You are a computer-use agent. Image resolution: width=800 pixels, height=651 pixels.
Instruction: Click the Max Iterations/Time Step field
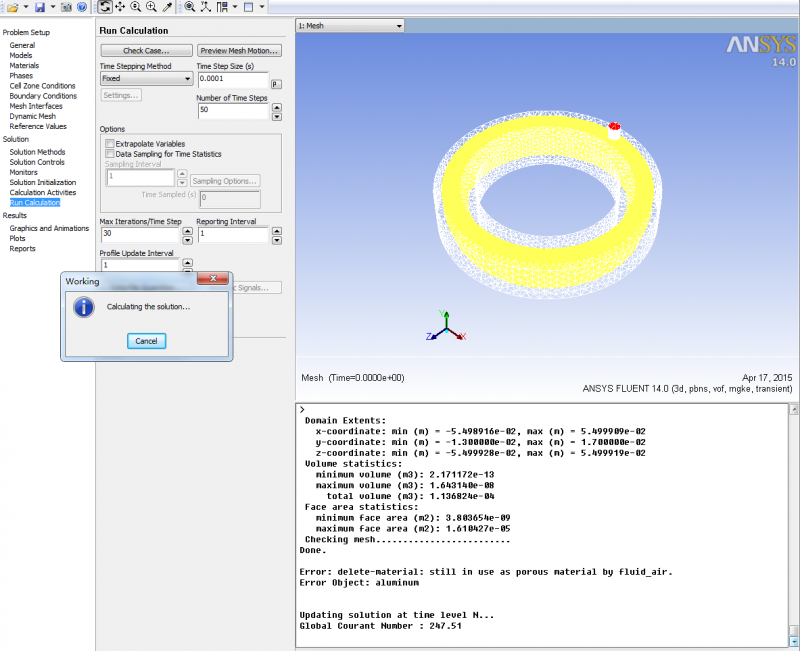[x=140, y=235]
